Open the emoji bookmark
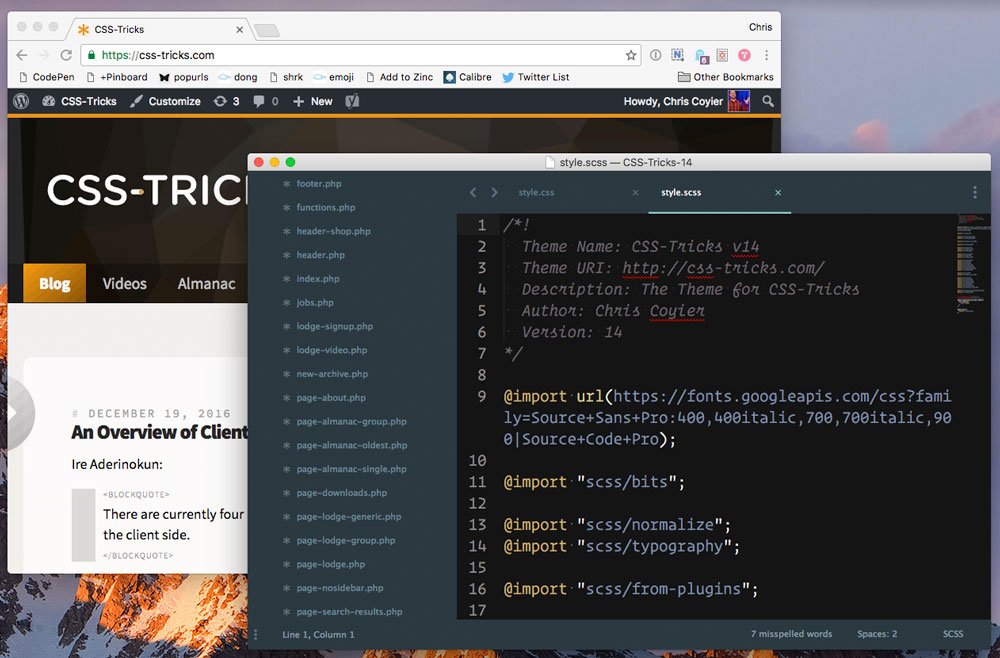The height and width of the screenshot is (658, 1000). (334, 77)
